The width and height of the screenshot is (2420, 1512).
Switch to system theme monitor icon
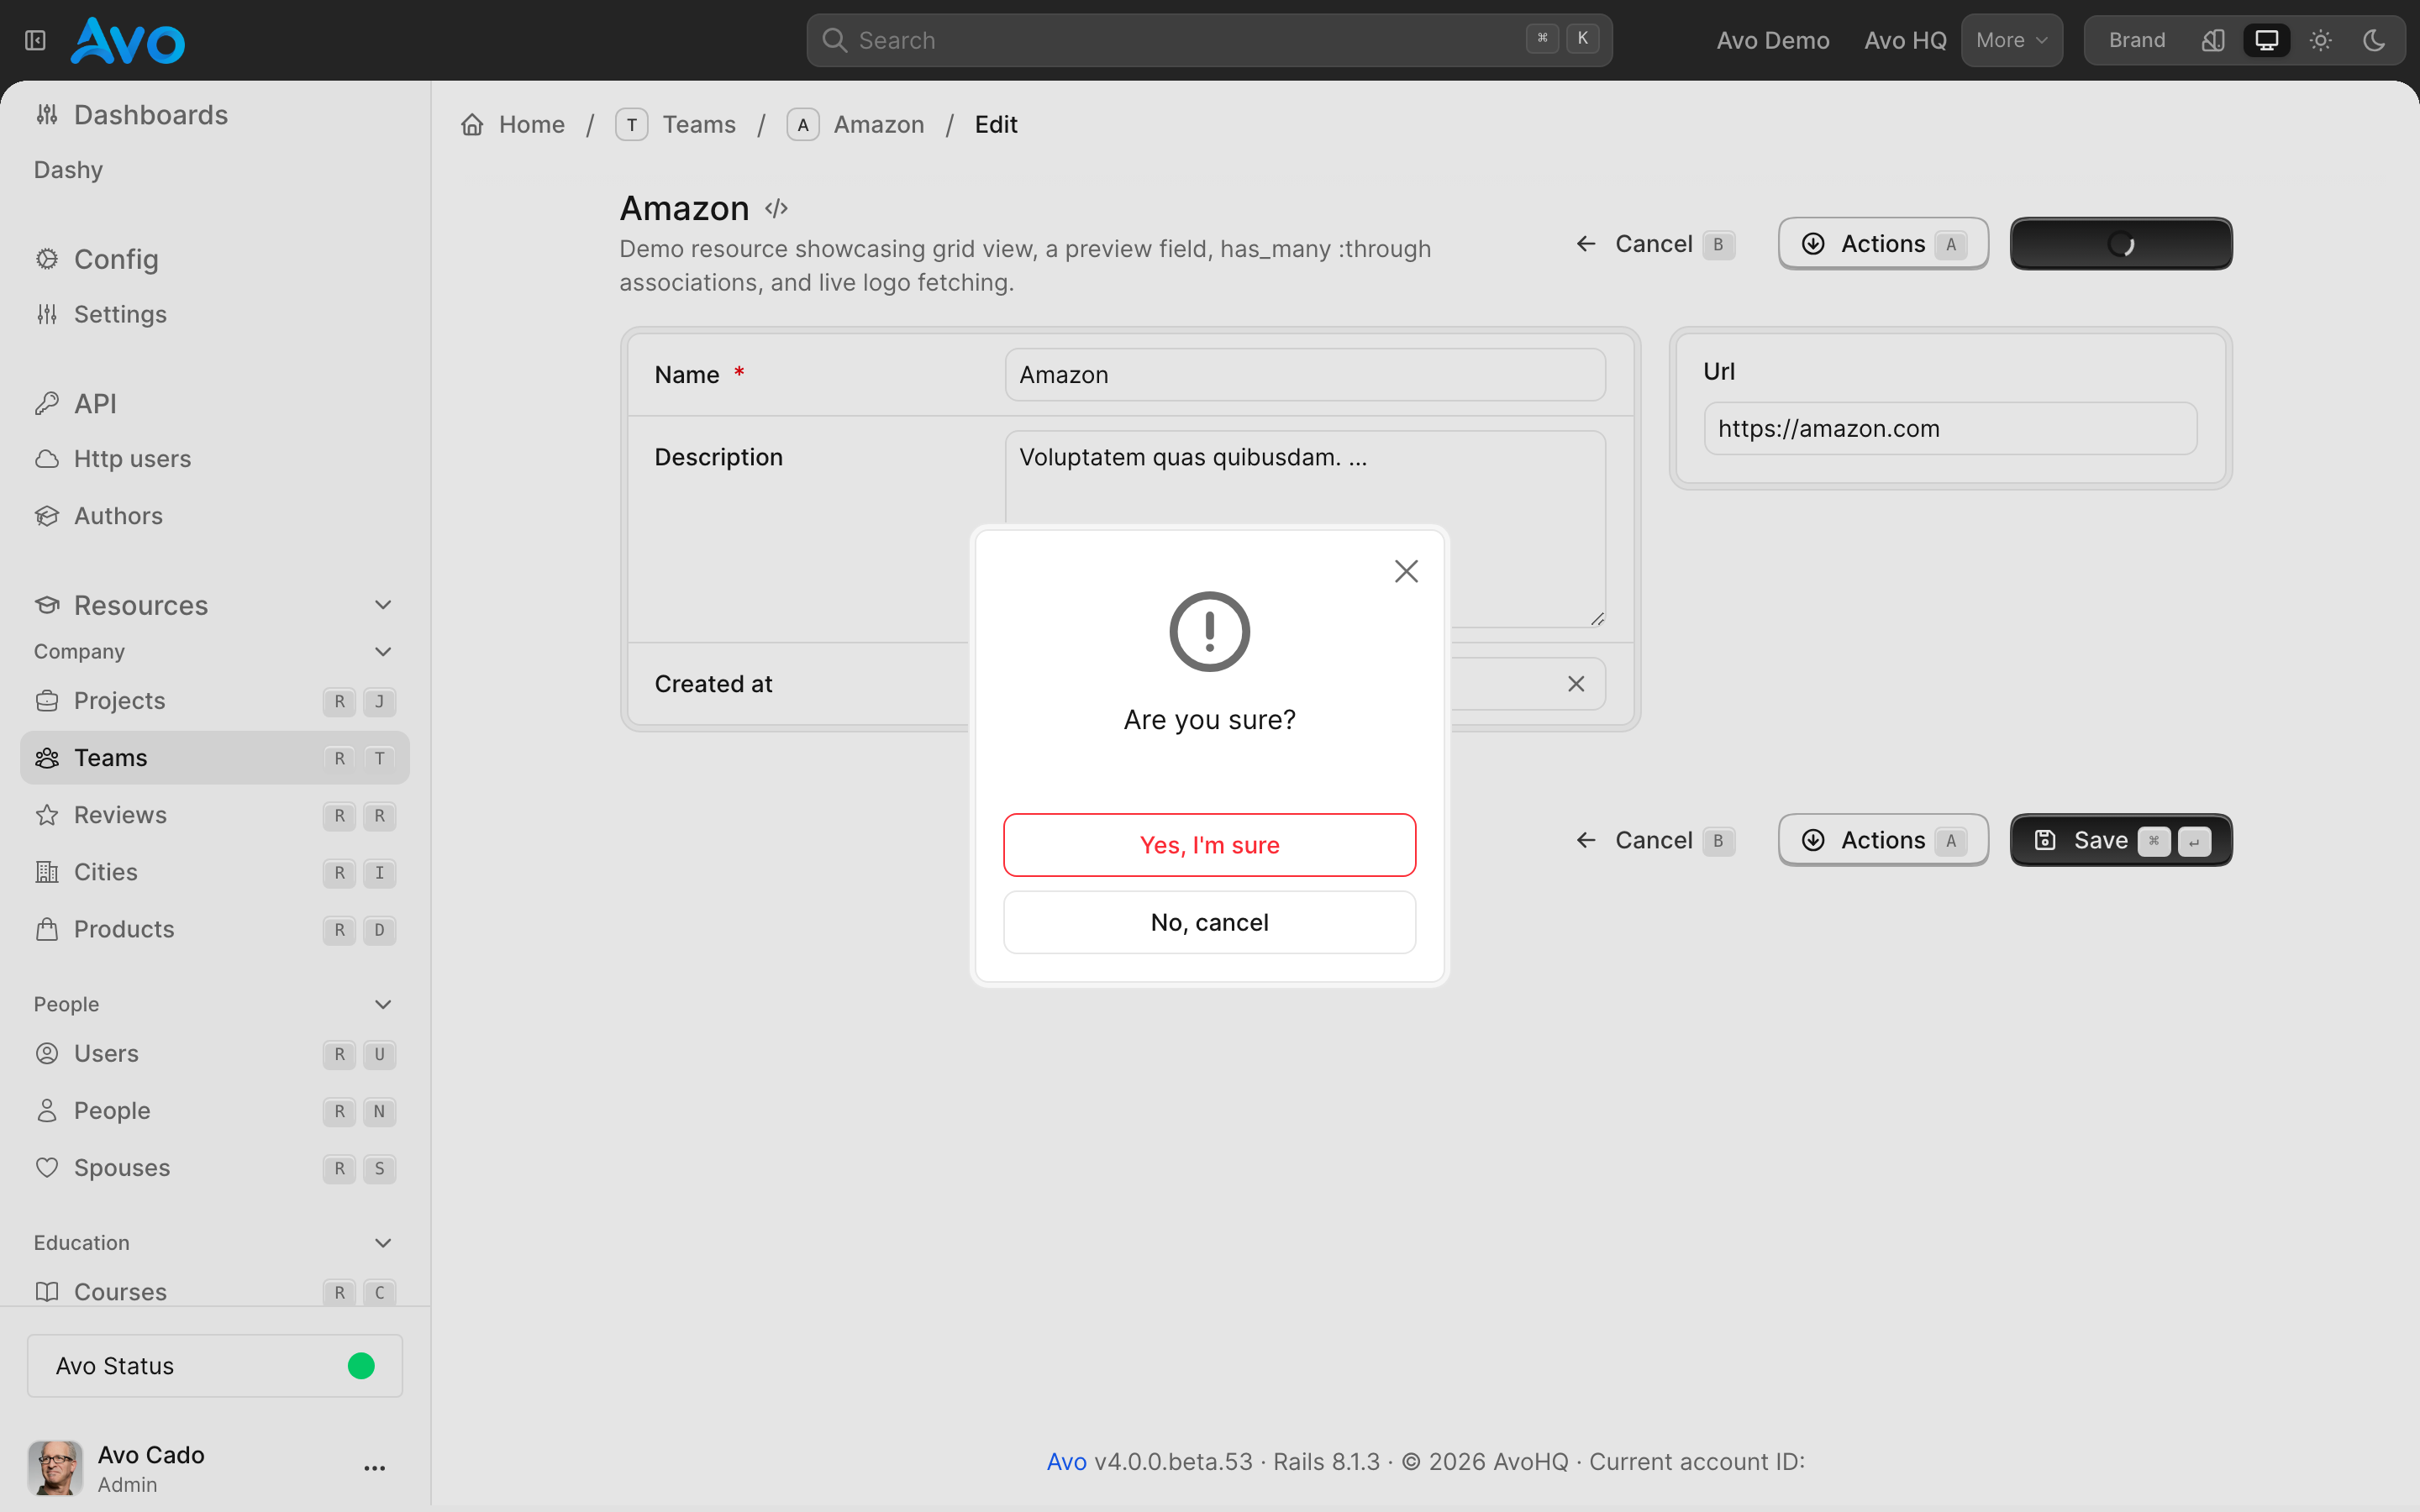pyautogui.click(x=2266, y=40)
